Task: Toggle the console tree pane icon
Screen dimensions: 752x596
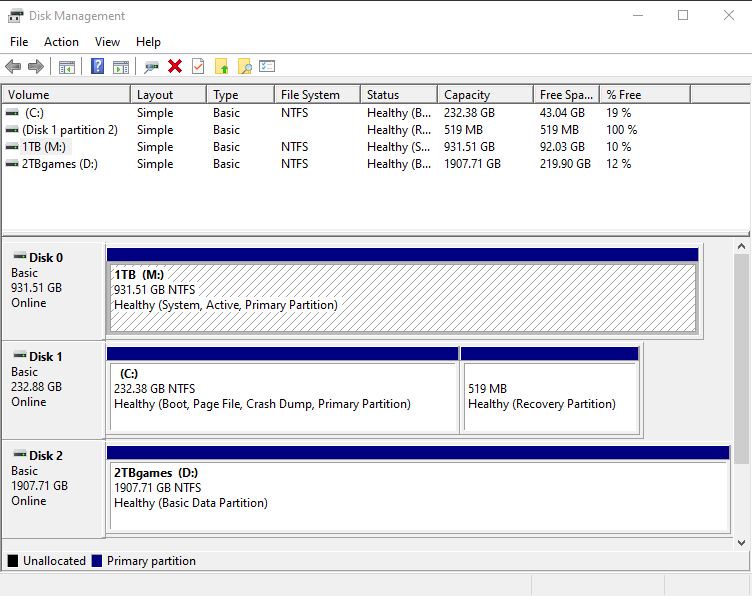Action: tap(67, 66)
